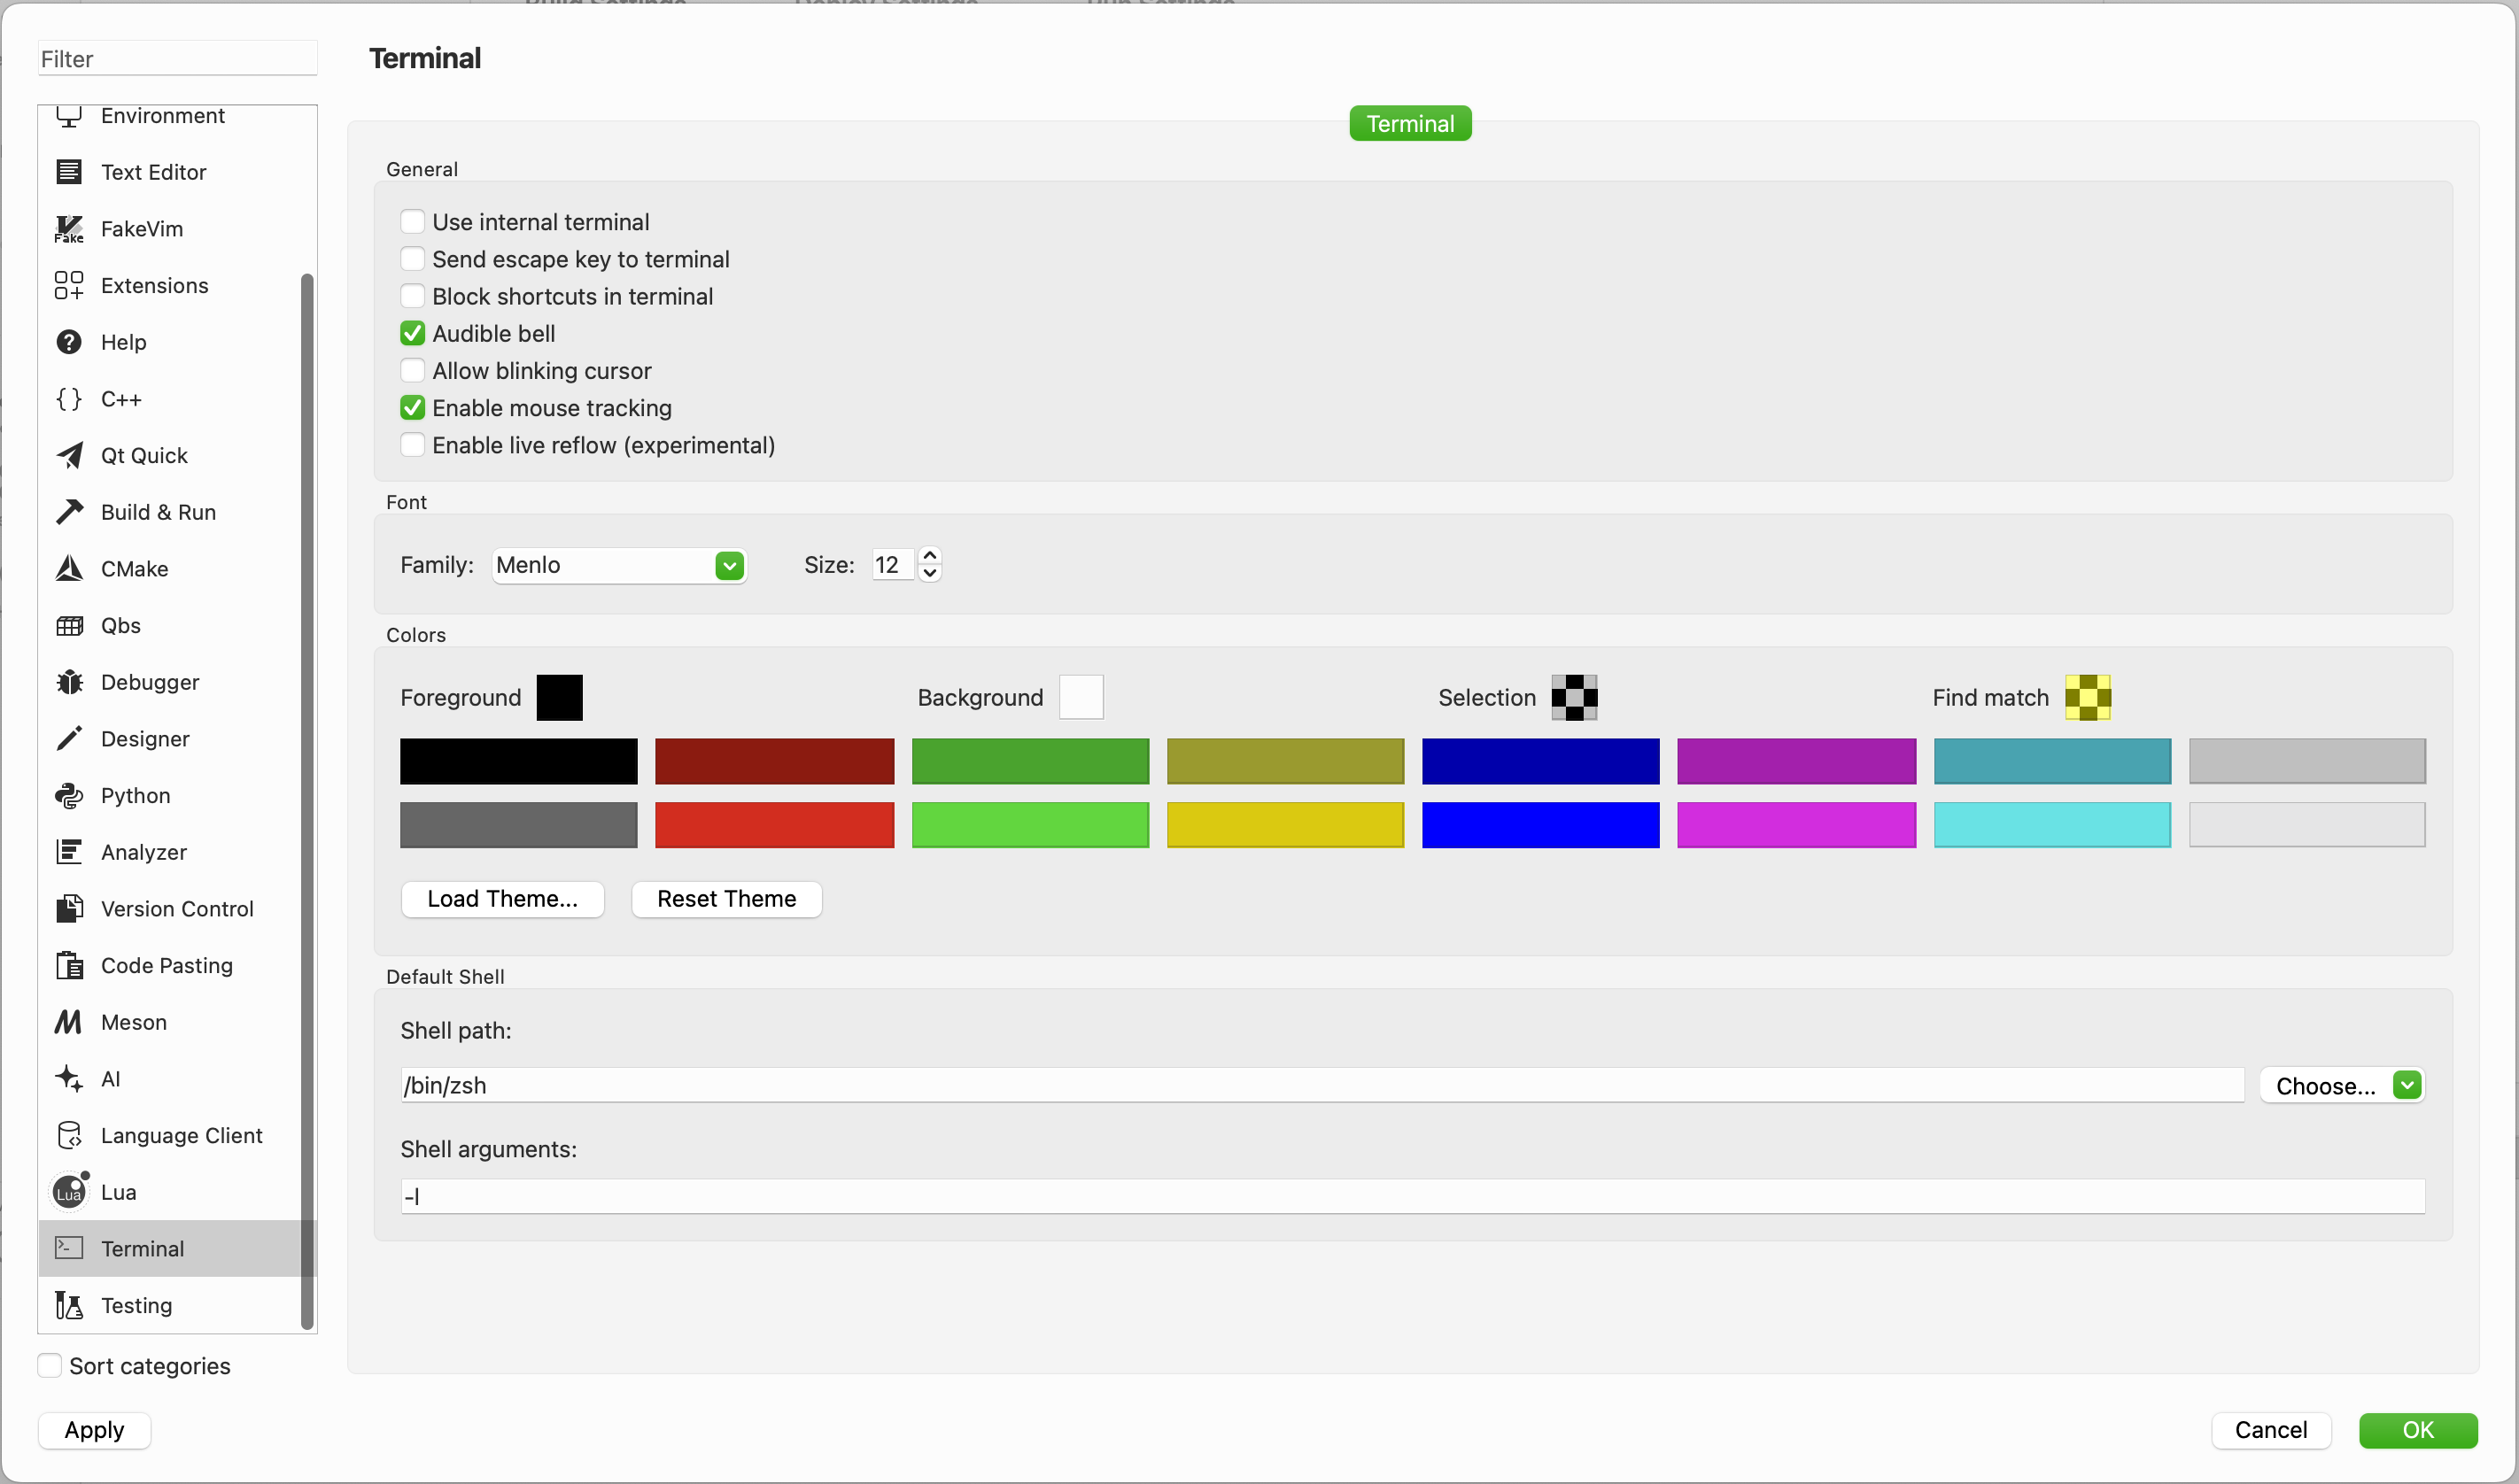Select the Python logo icon in sidebar
The height and width of the screenshot is (1484, 2519).
click(68, 796)
